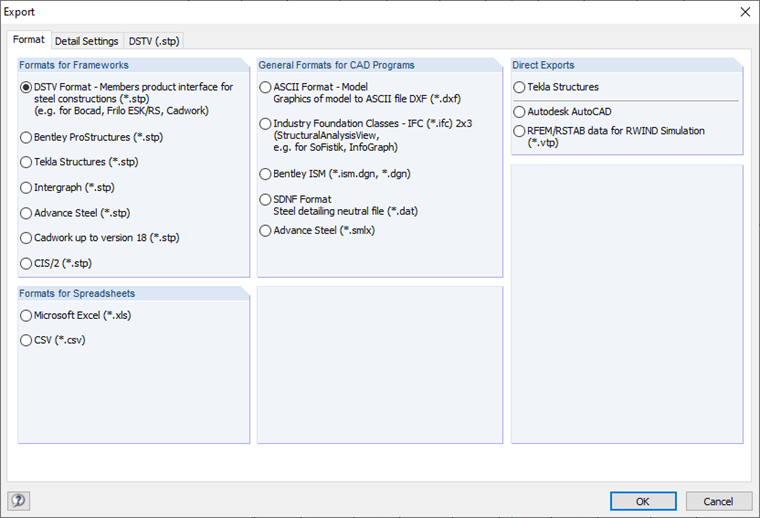Click the help question mark icon
Screen dimensions: 760x518
[x=18, y=501]
